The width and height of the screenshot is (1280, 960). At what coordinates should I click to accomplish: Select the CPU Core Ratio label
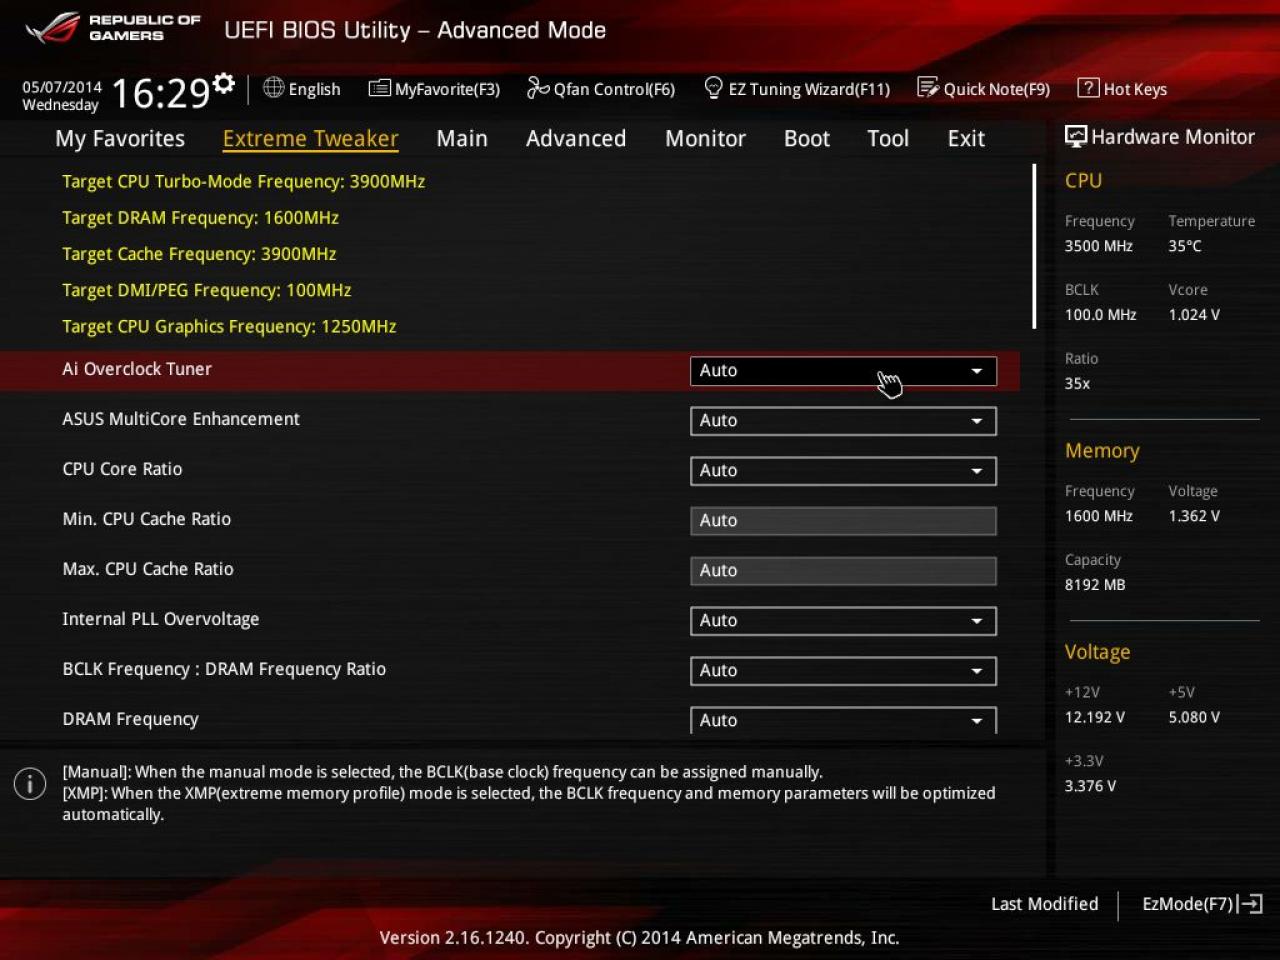click(122, 469)
